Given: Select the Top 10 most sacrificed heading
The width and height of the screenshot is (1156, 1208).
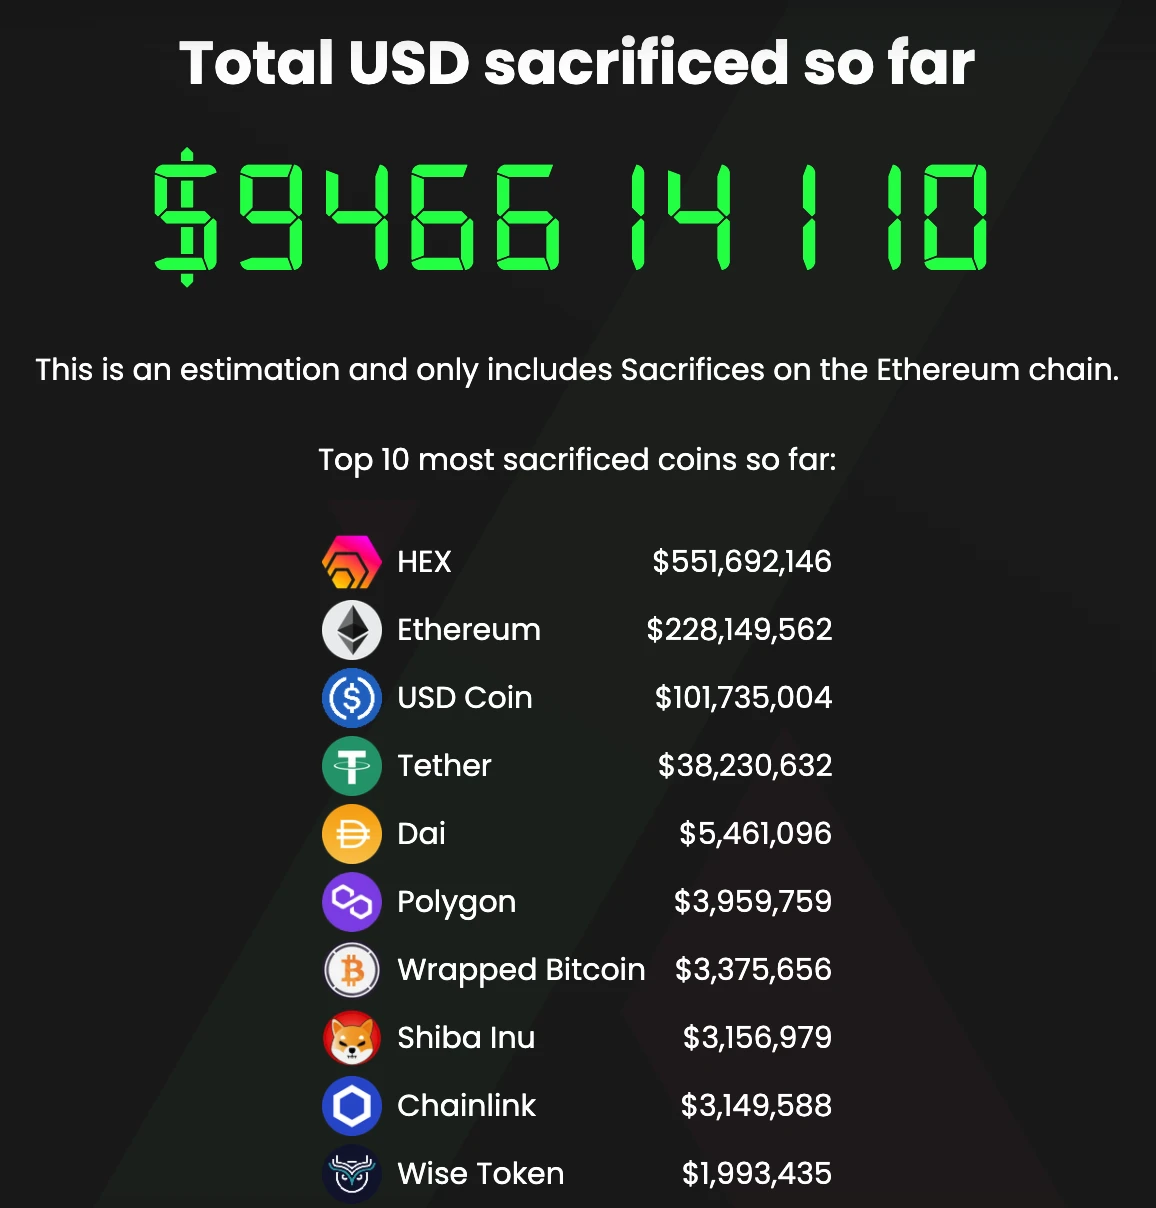Looking at the screenshot, I should (577, 460).
